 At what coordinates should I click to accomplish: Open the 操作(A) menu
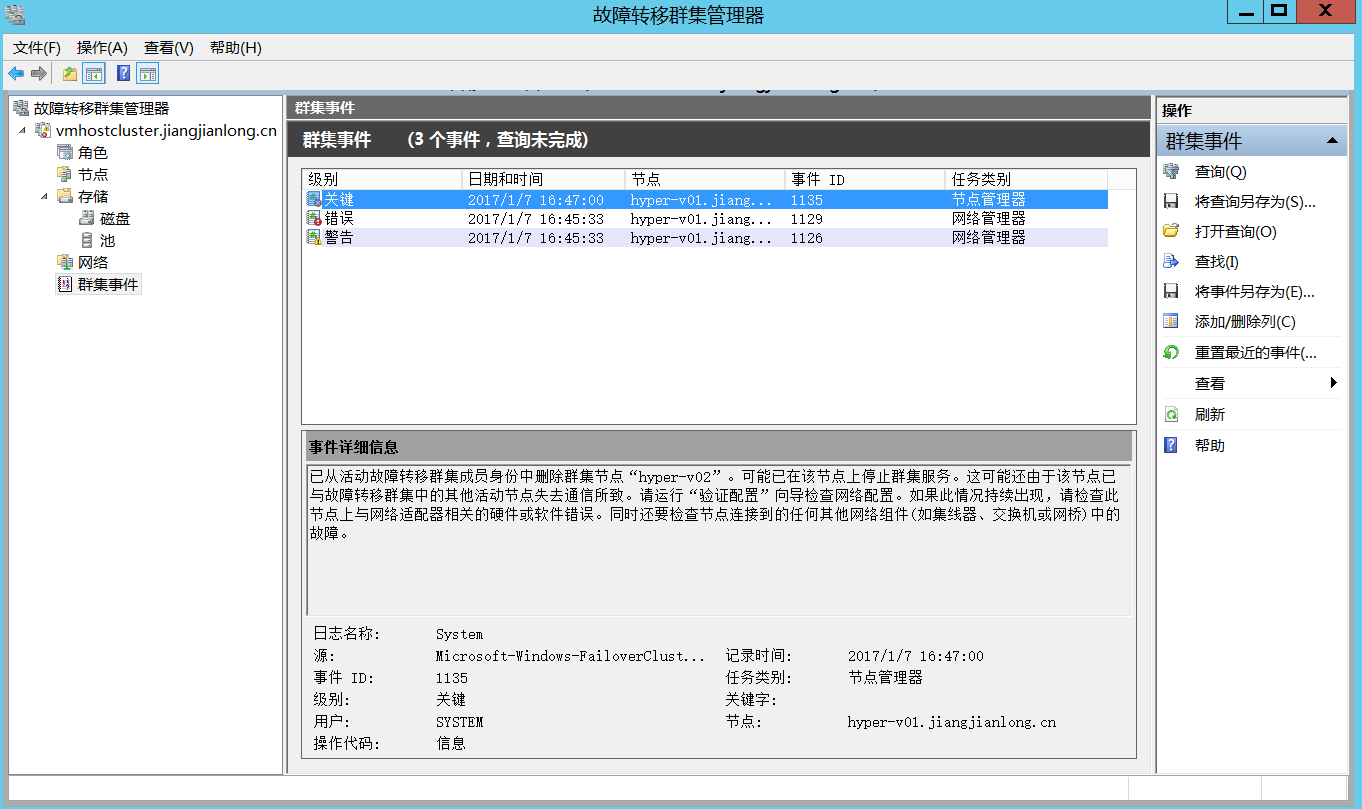pos(102,47)
